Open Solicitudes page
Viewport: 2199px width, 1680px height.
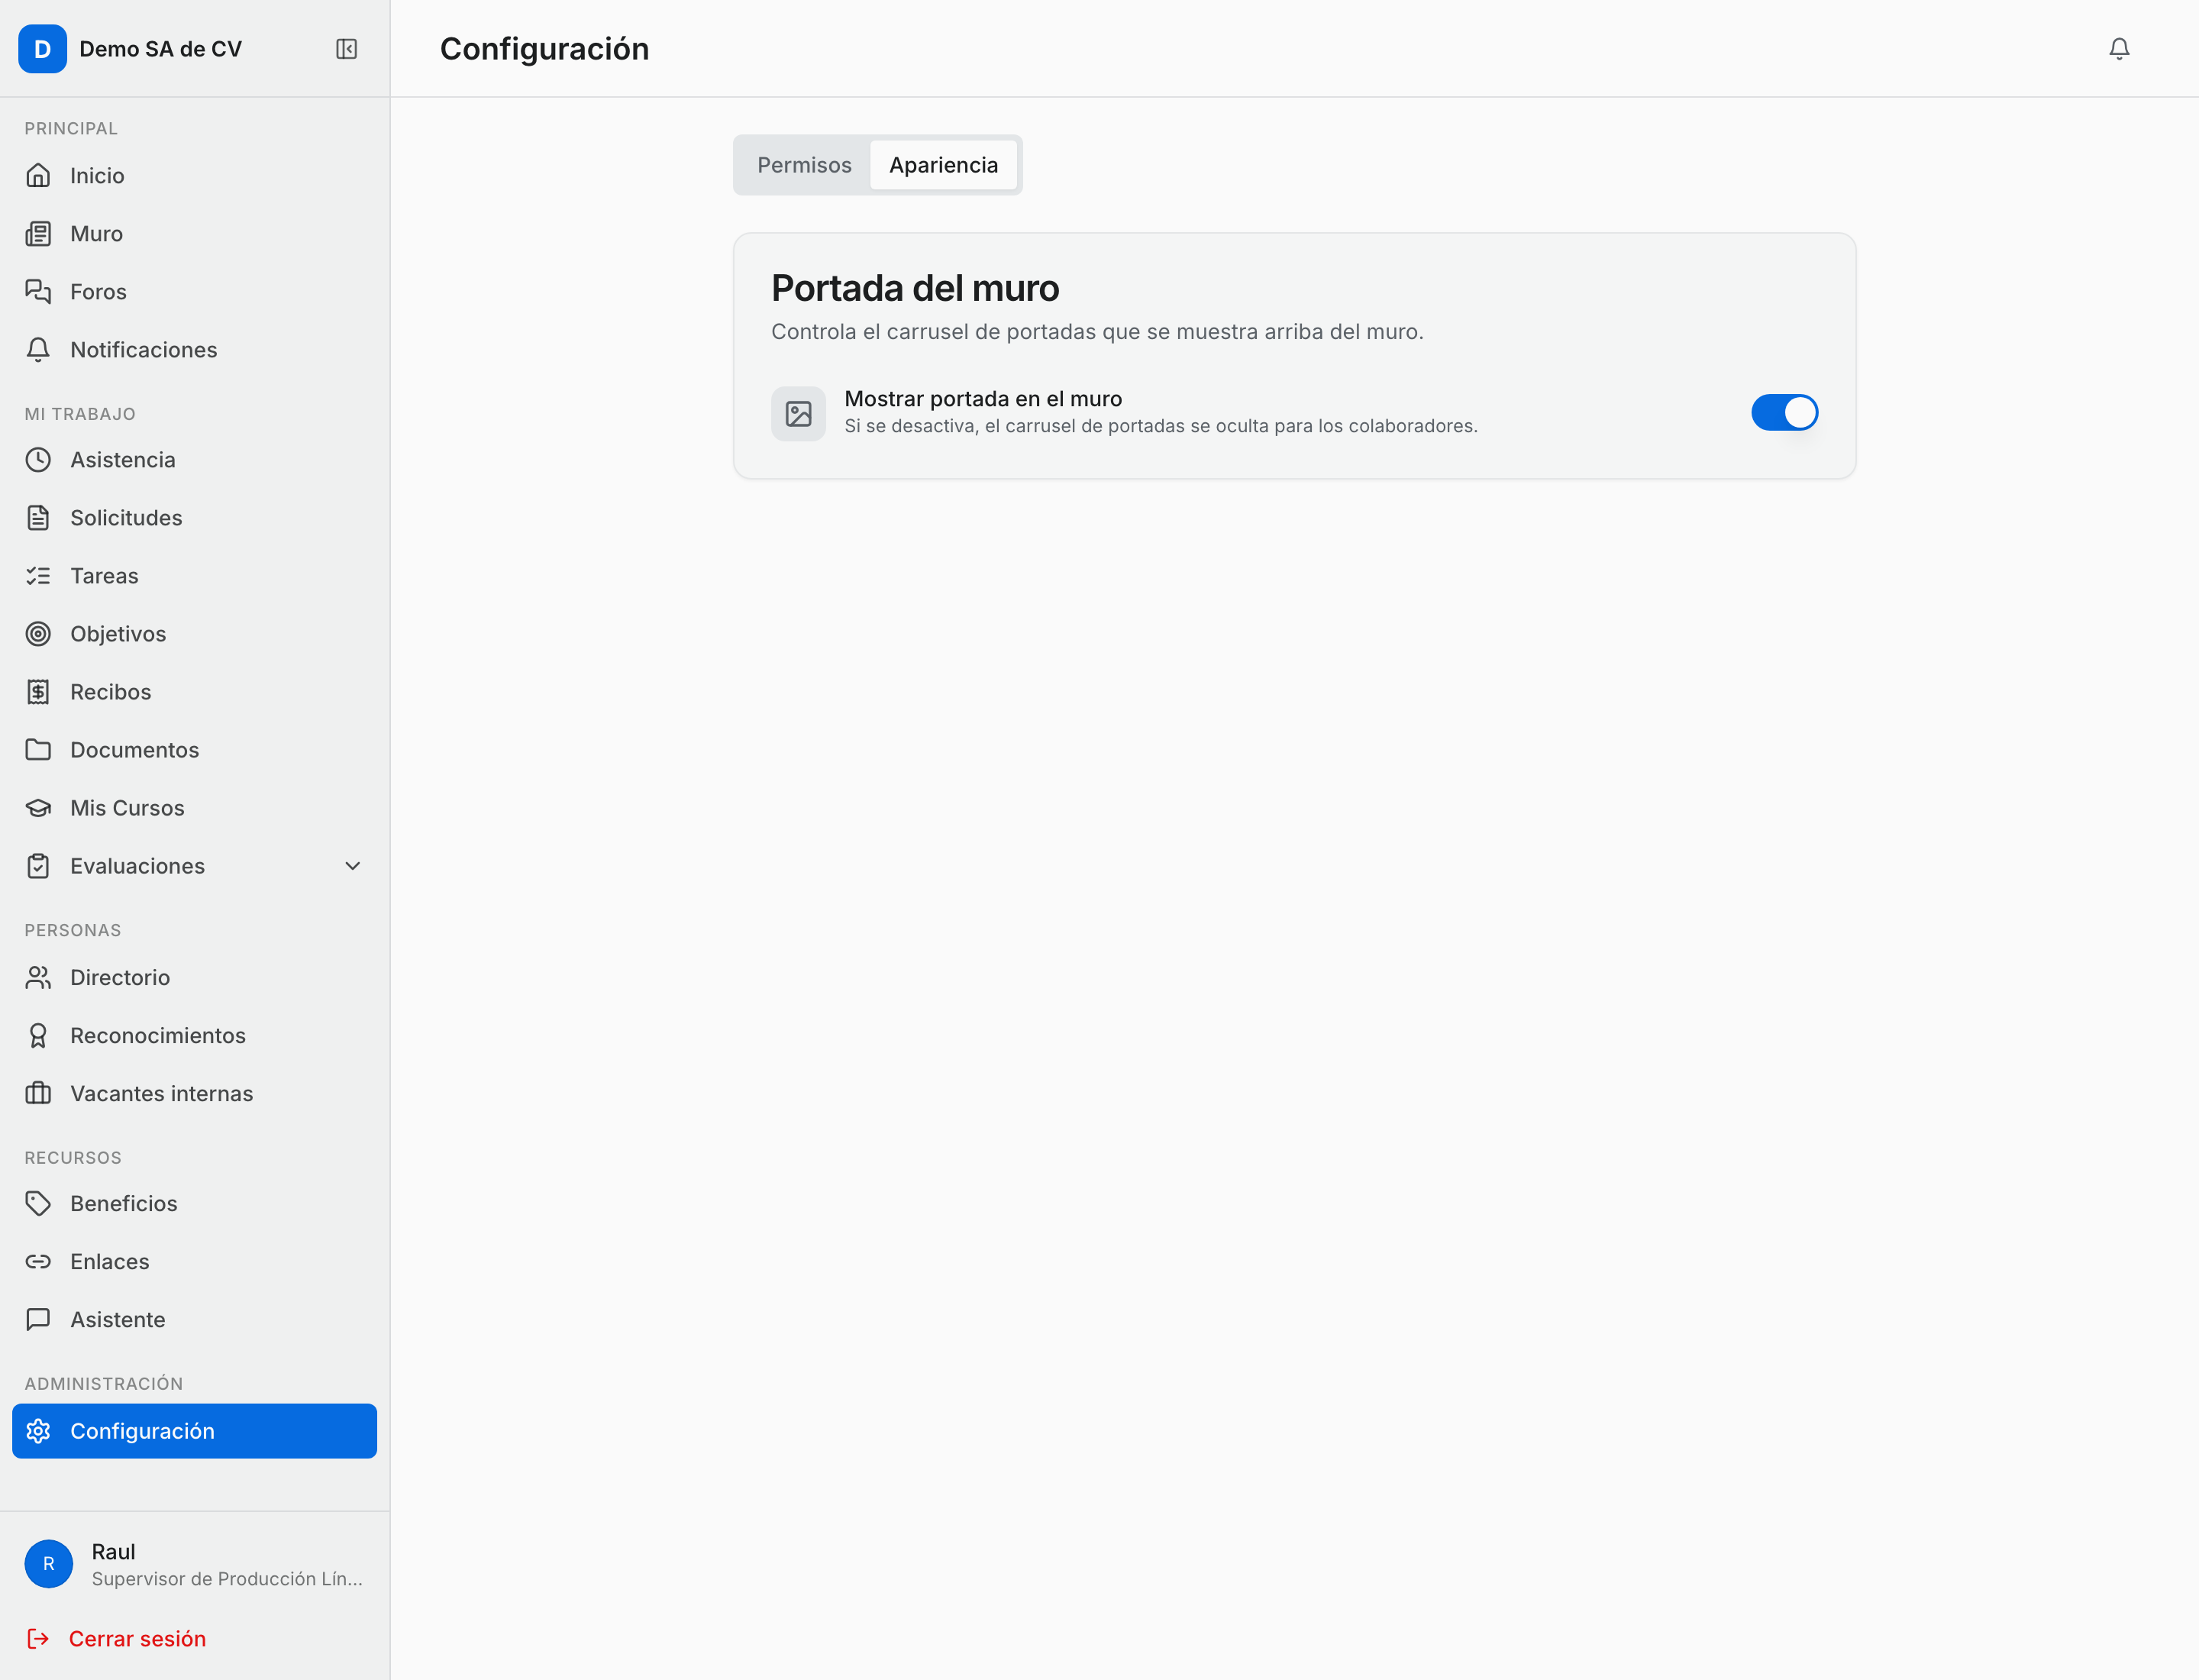click(x=194, y=518)
